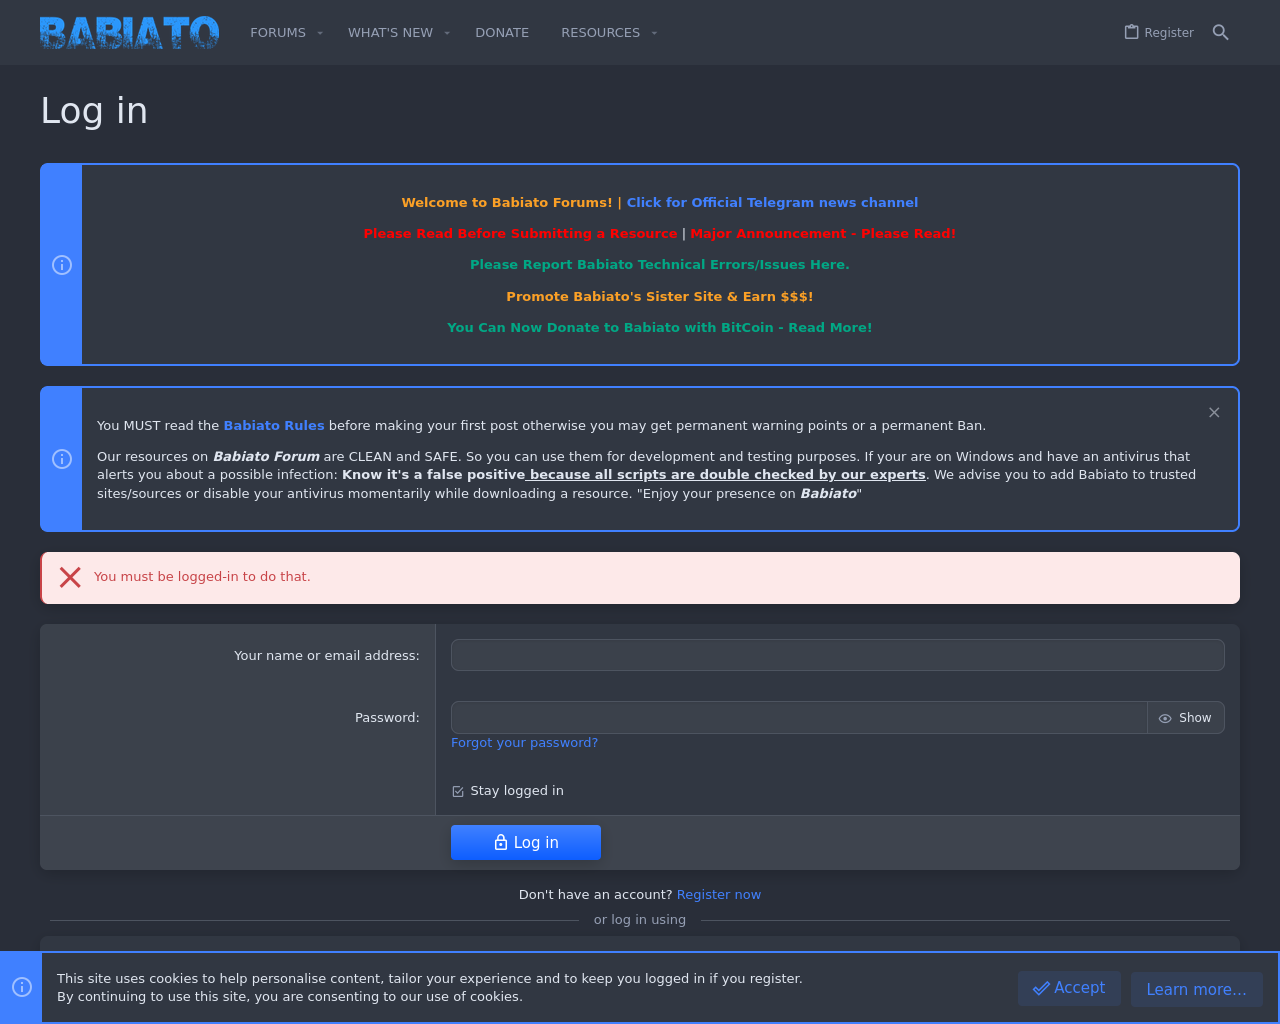Image resolution: width=1280 pixels, height=1024 pixels.
Task: Open the Forums menu item
Action: tap(278, 33)
